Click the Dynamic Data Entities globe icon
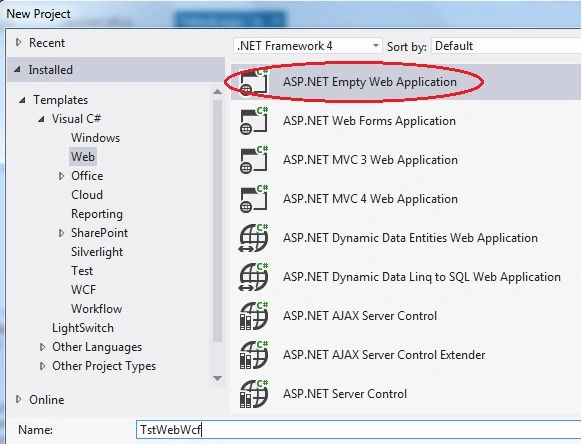 point(254,238)
